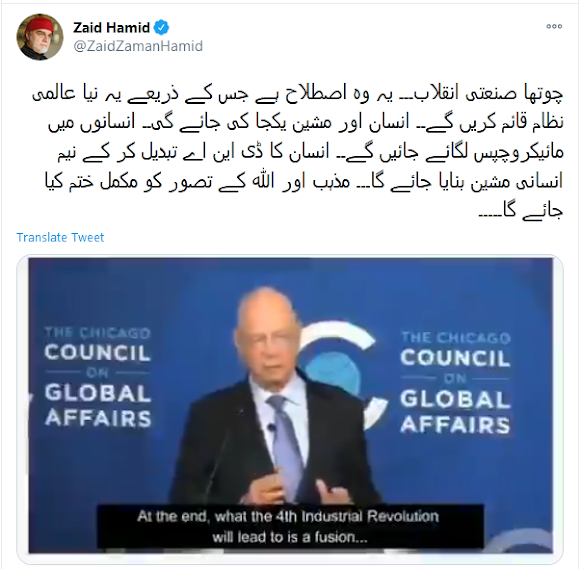Click the third line of the Urdu tweet text
Image resolution: width=581 pixels, height=569 pixels.
click(310, 152)
